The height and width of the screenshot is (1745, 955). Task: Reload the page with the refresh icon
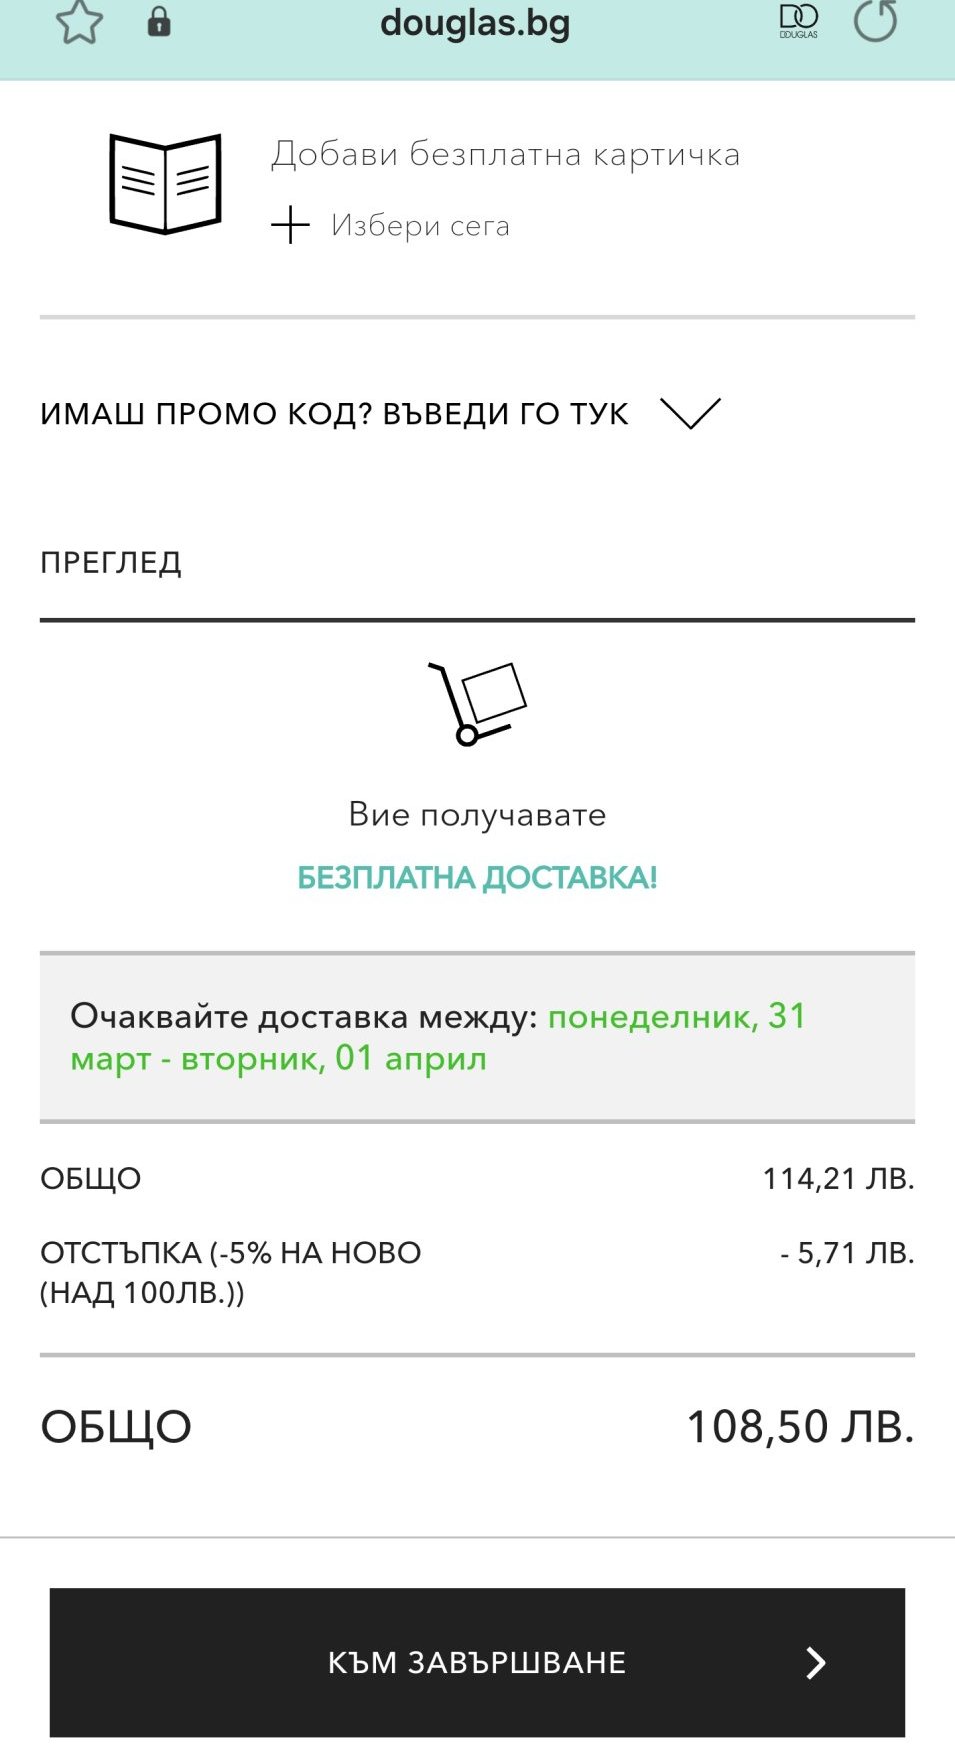click(875, 20)
